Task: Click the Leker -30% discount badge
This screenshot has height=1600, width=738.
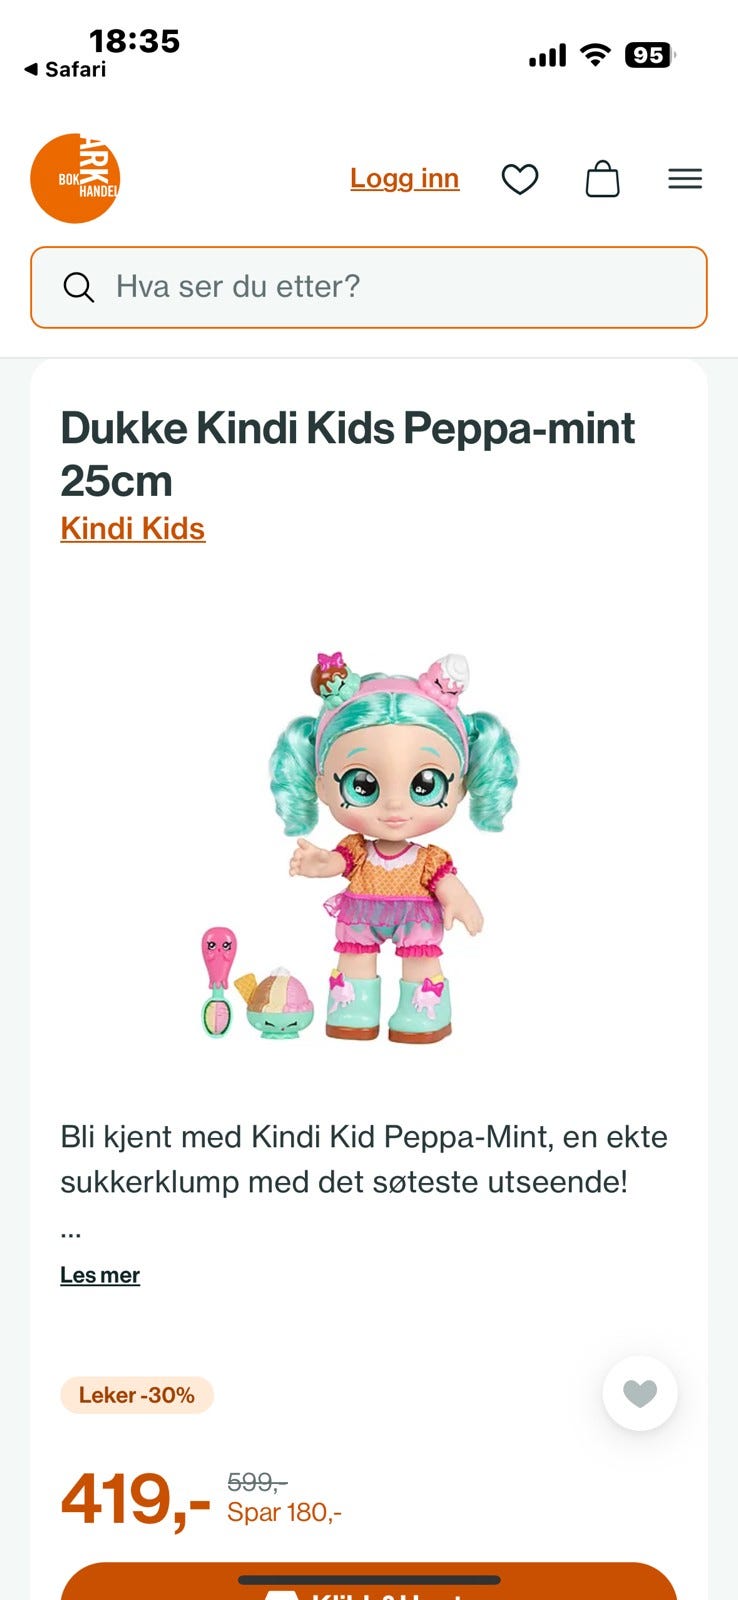Action: pyautogui.click(x=137, y=1395)
